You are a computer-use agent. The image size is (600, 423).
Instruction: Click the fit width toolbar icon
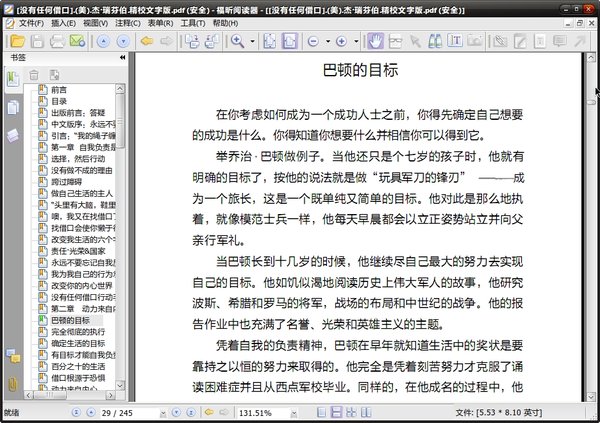coord(290,41)
